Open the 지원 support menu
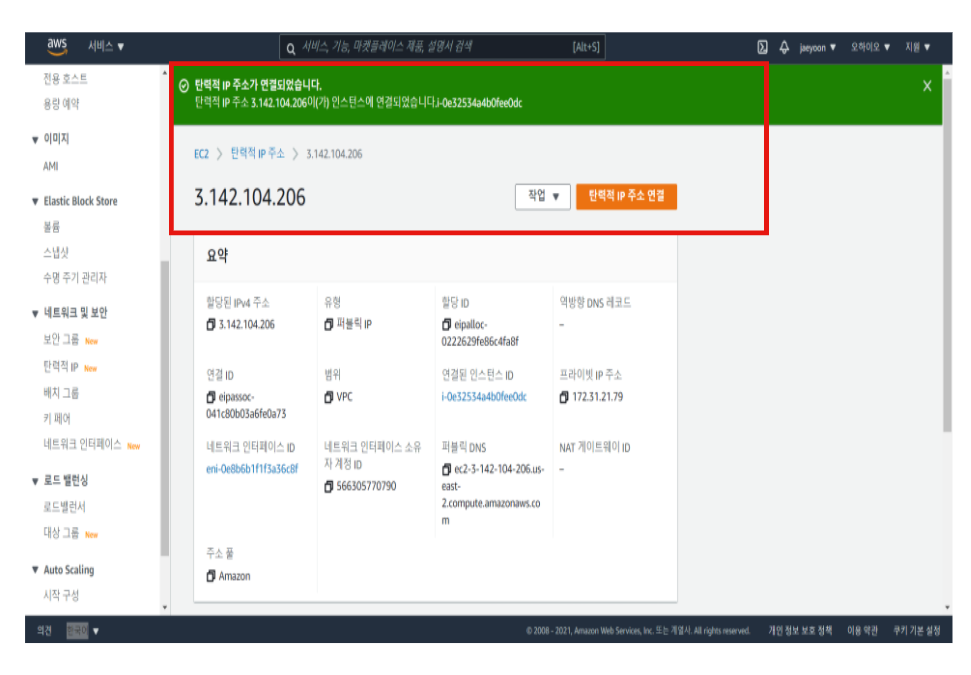This screenshot has height=675, width=971. point(918,47)
